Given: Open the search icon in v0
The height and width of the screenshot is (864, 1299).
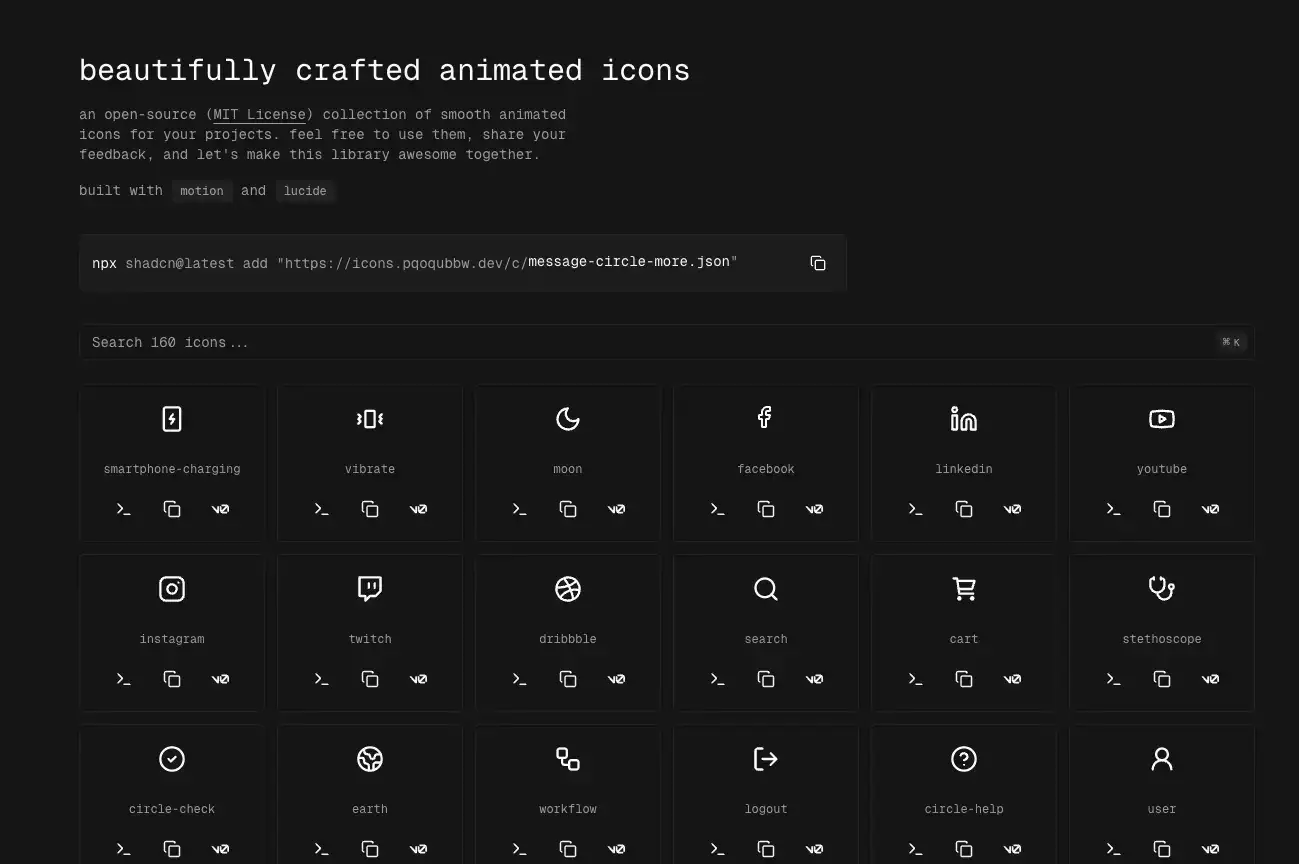Looking at the screenshot, I should pyautogui.click(x=815, y=679).
